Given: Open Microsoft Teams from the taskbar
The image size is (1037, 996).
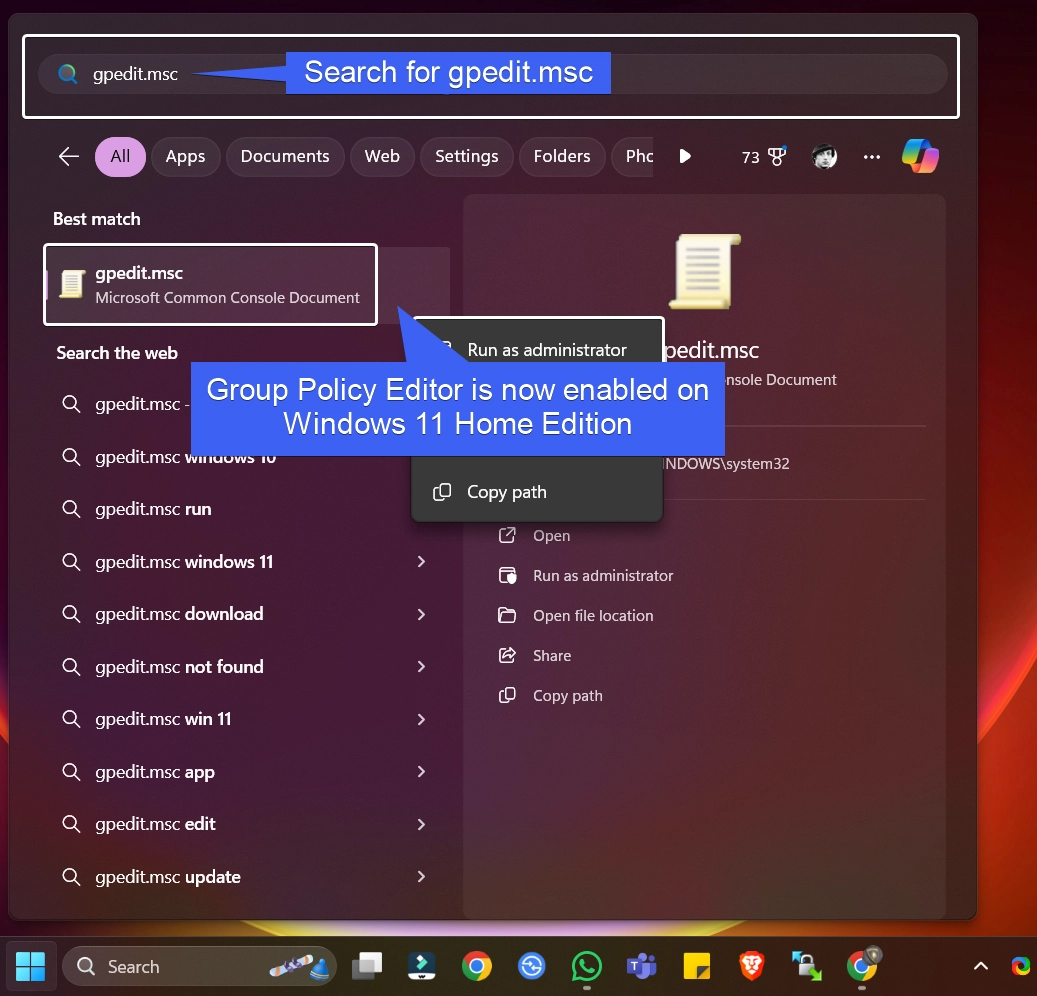Looking at the screenshot, I should coord(642,967).
